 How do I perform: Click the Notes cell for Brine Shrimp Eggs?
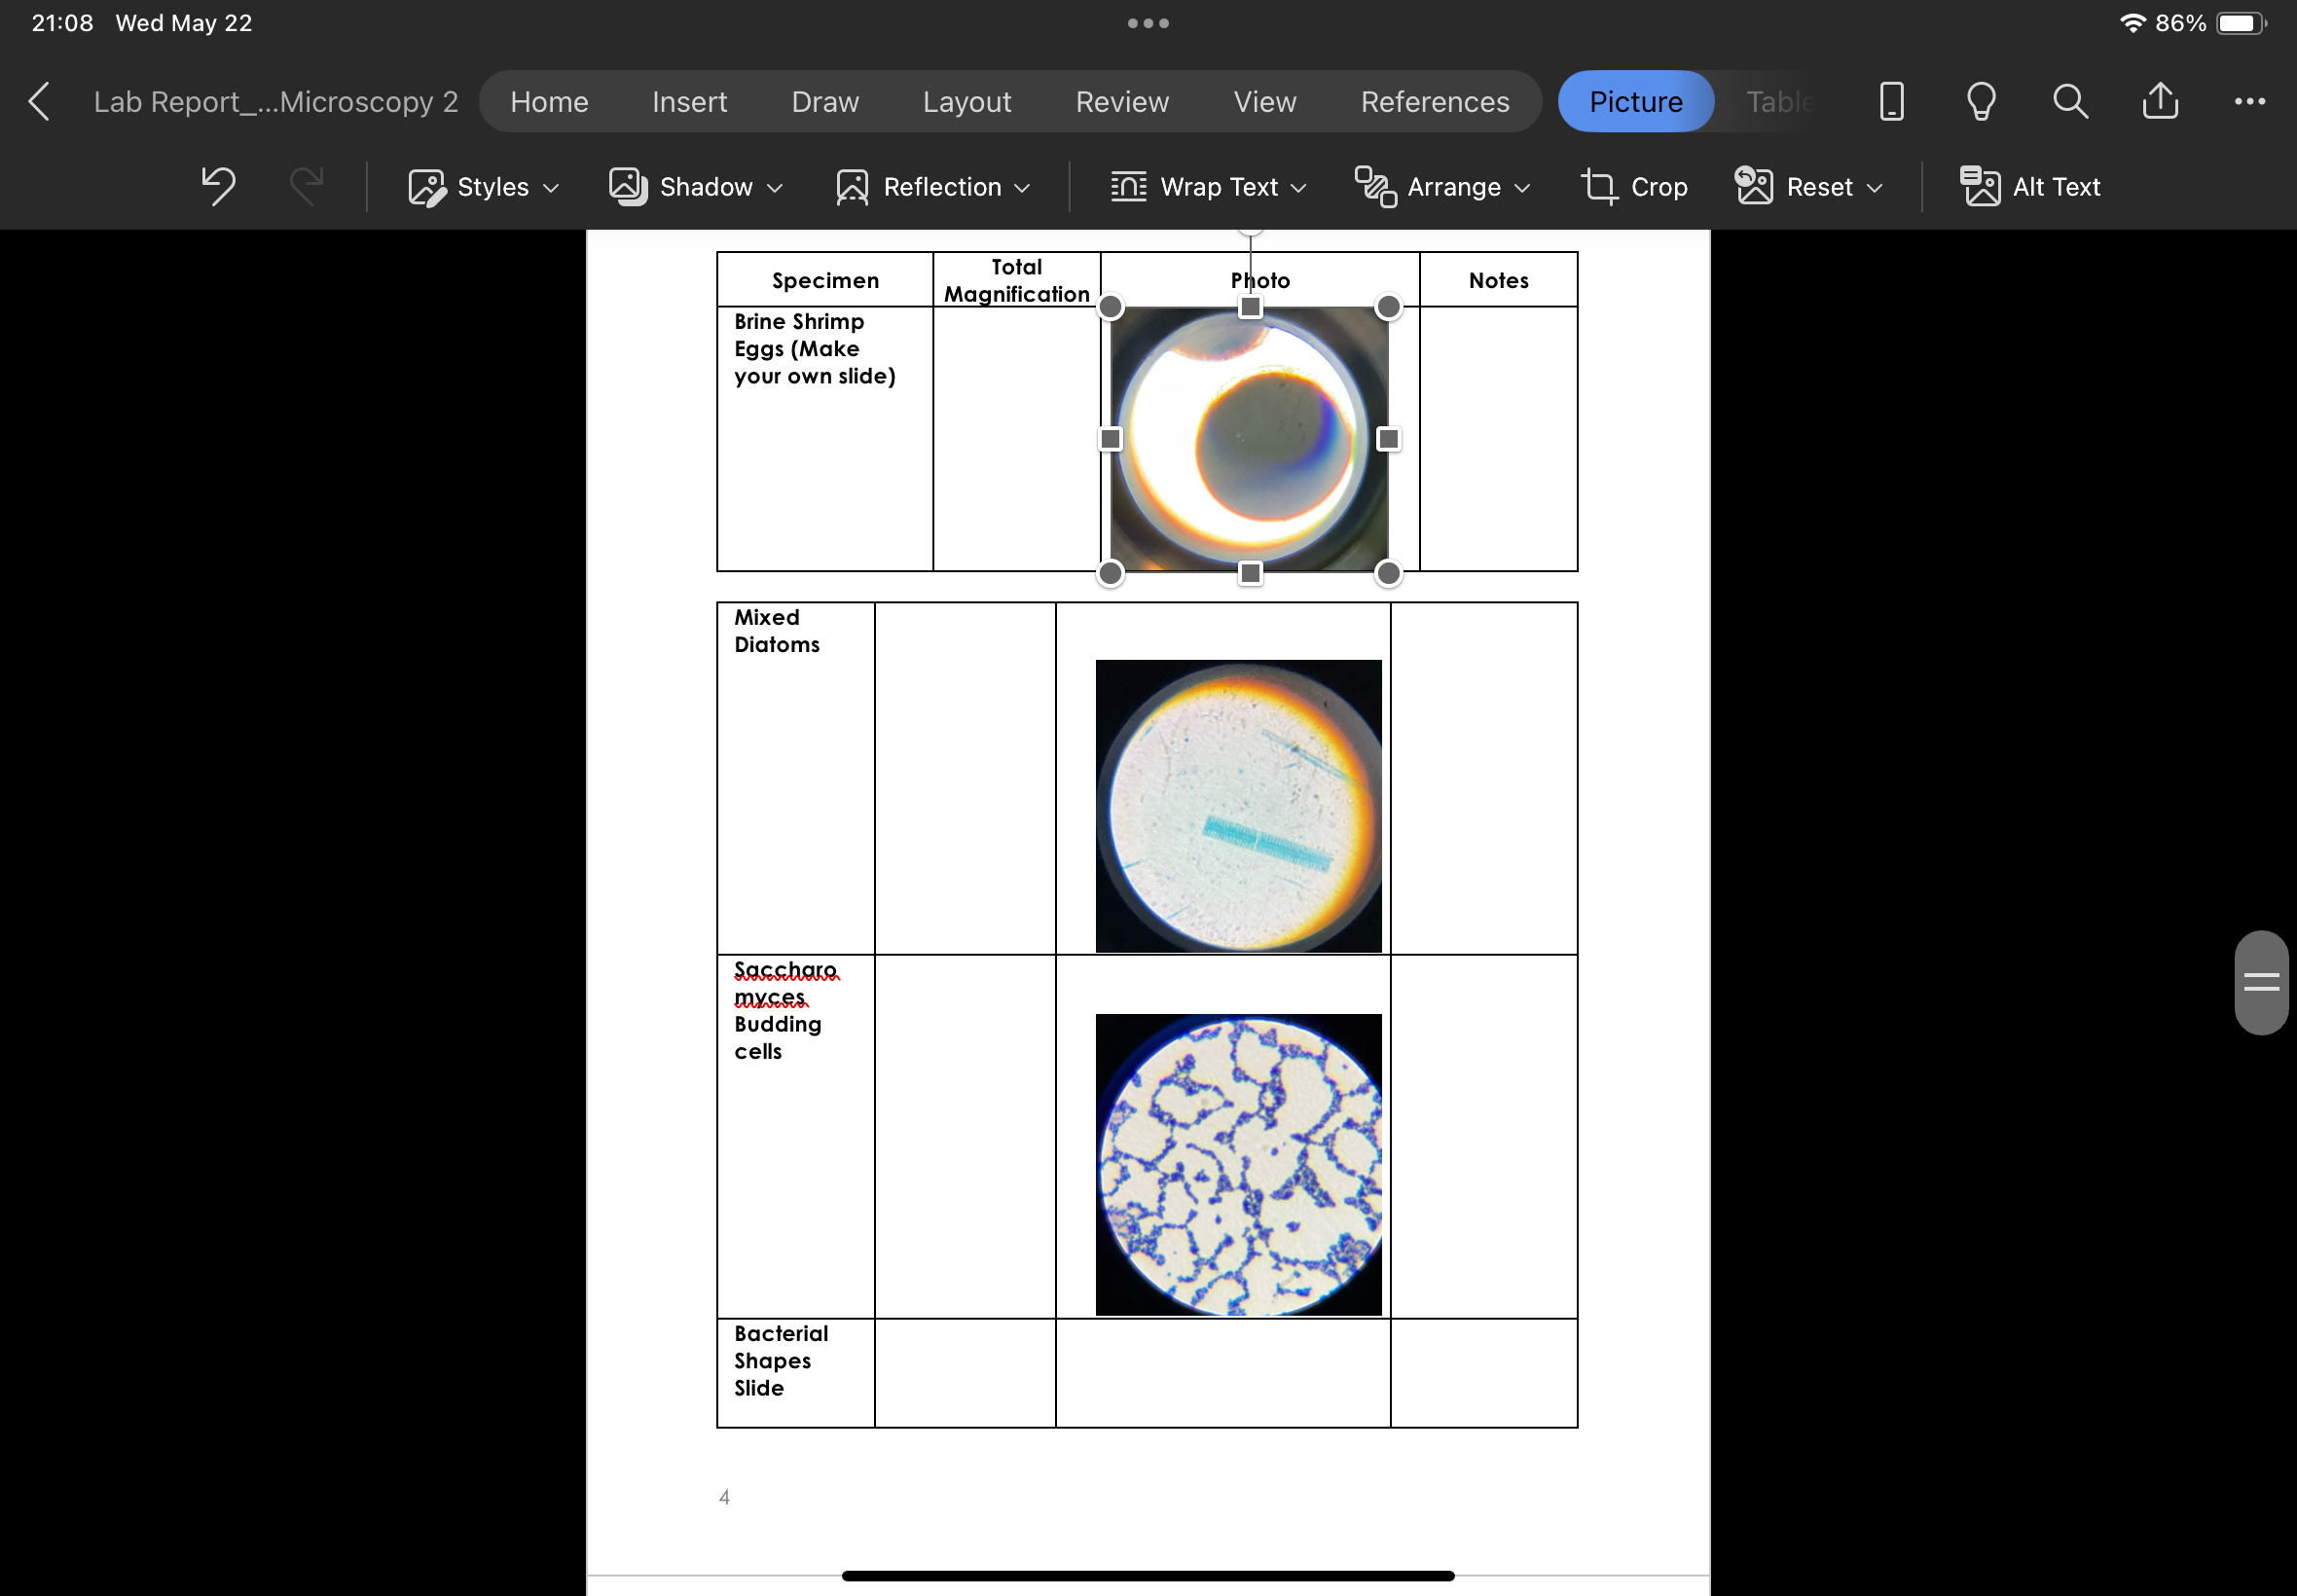(1498, 439)
